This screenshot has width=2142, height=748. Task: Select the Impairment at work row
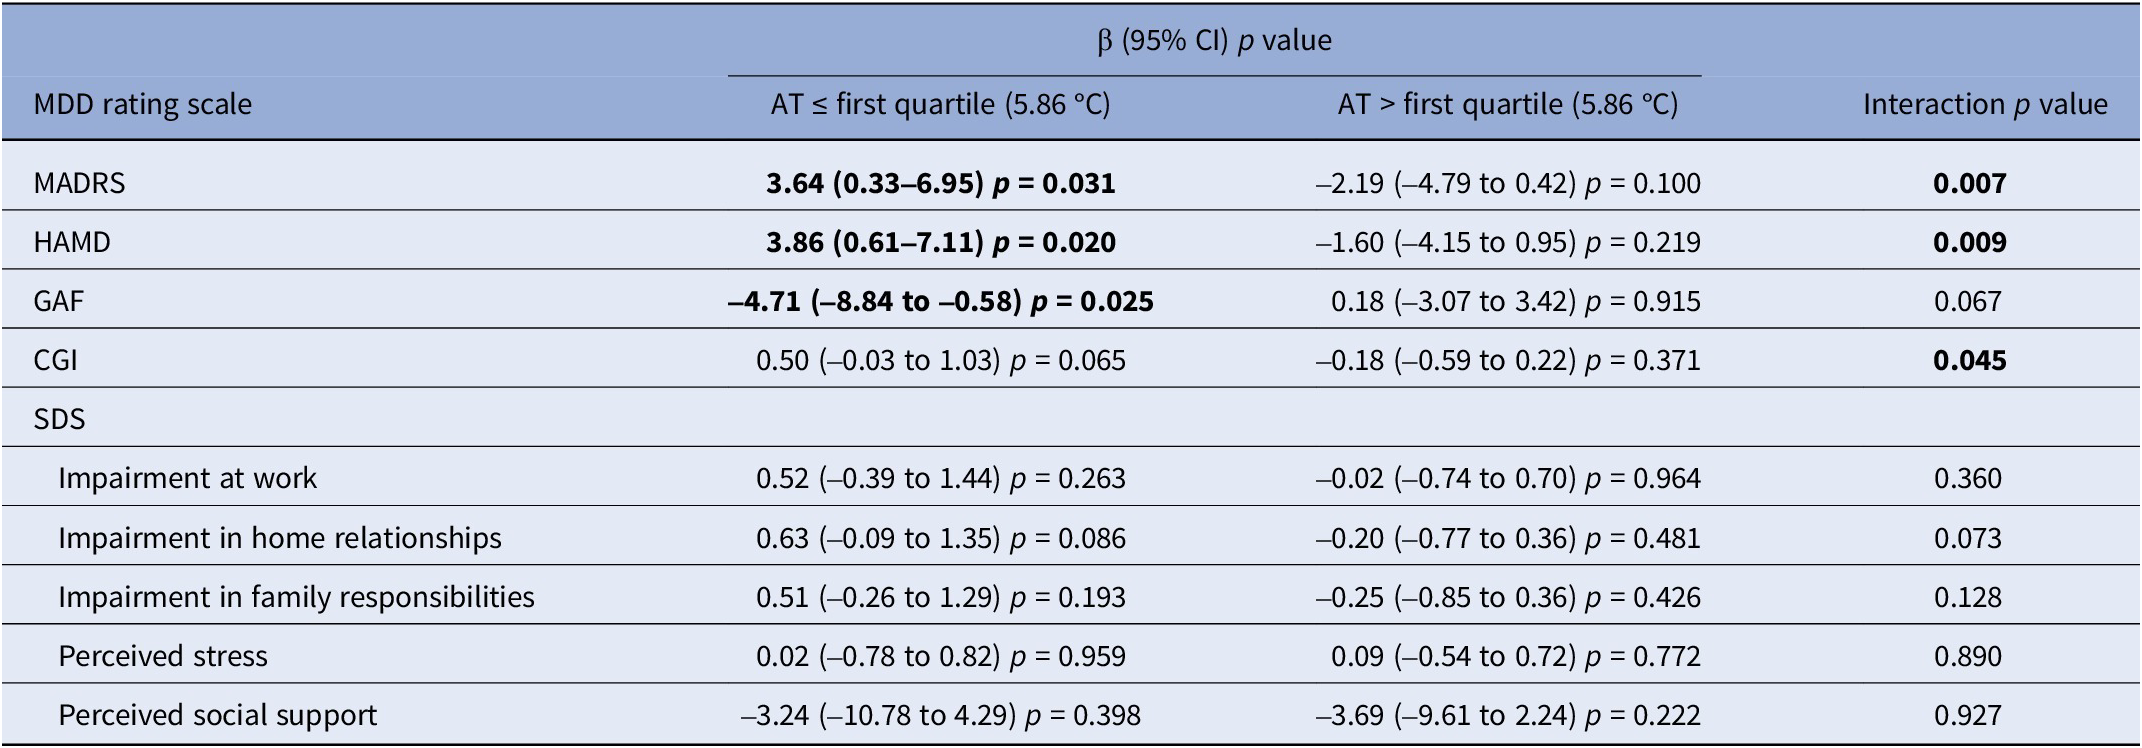[x=187, y=479]
